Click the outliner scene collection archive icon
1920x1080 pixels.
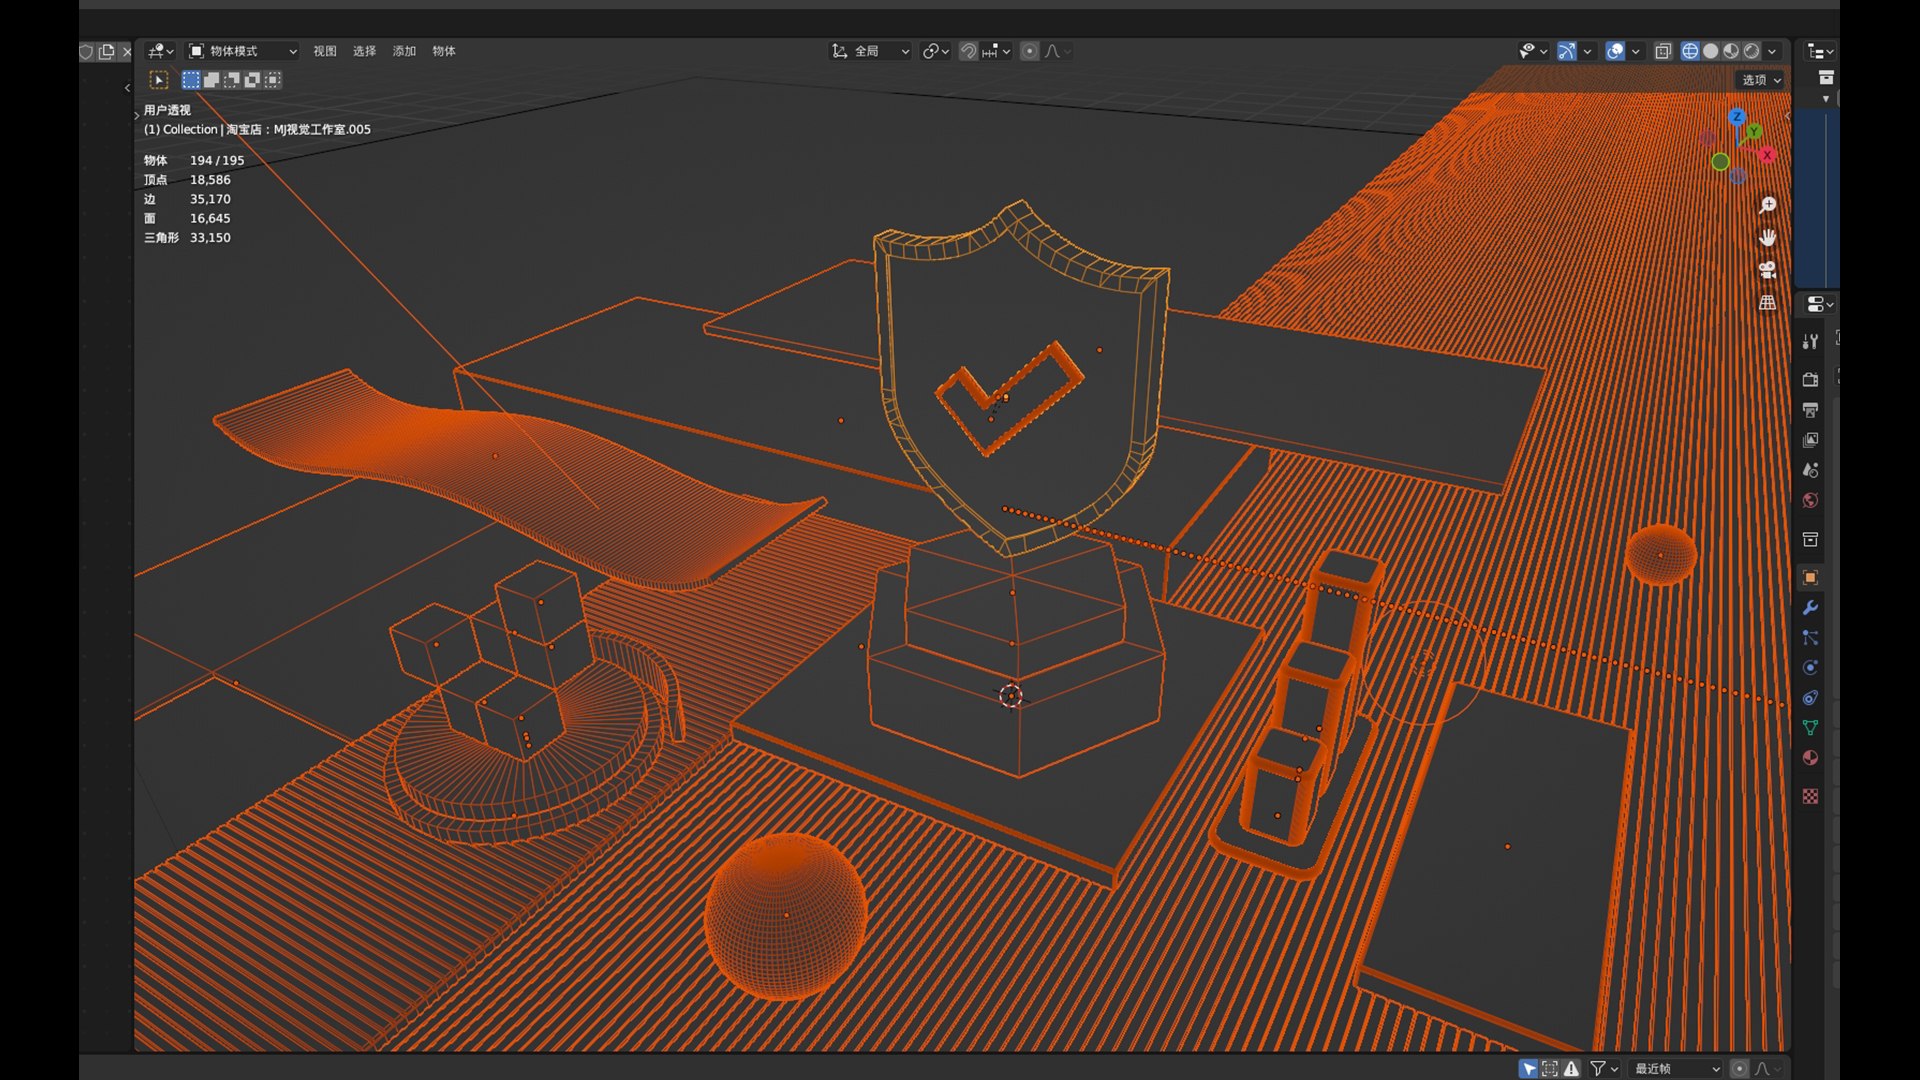[x=1826, y=78]
